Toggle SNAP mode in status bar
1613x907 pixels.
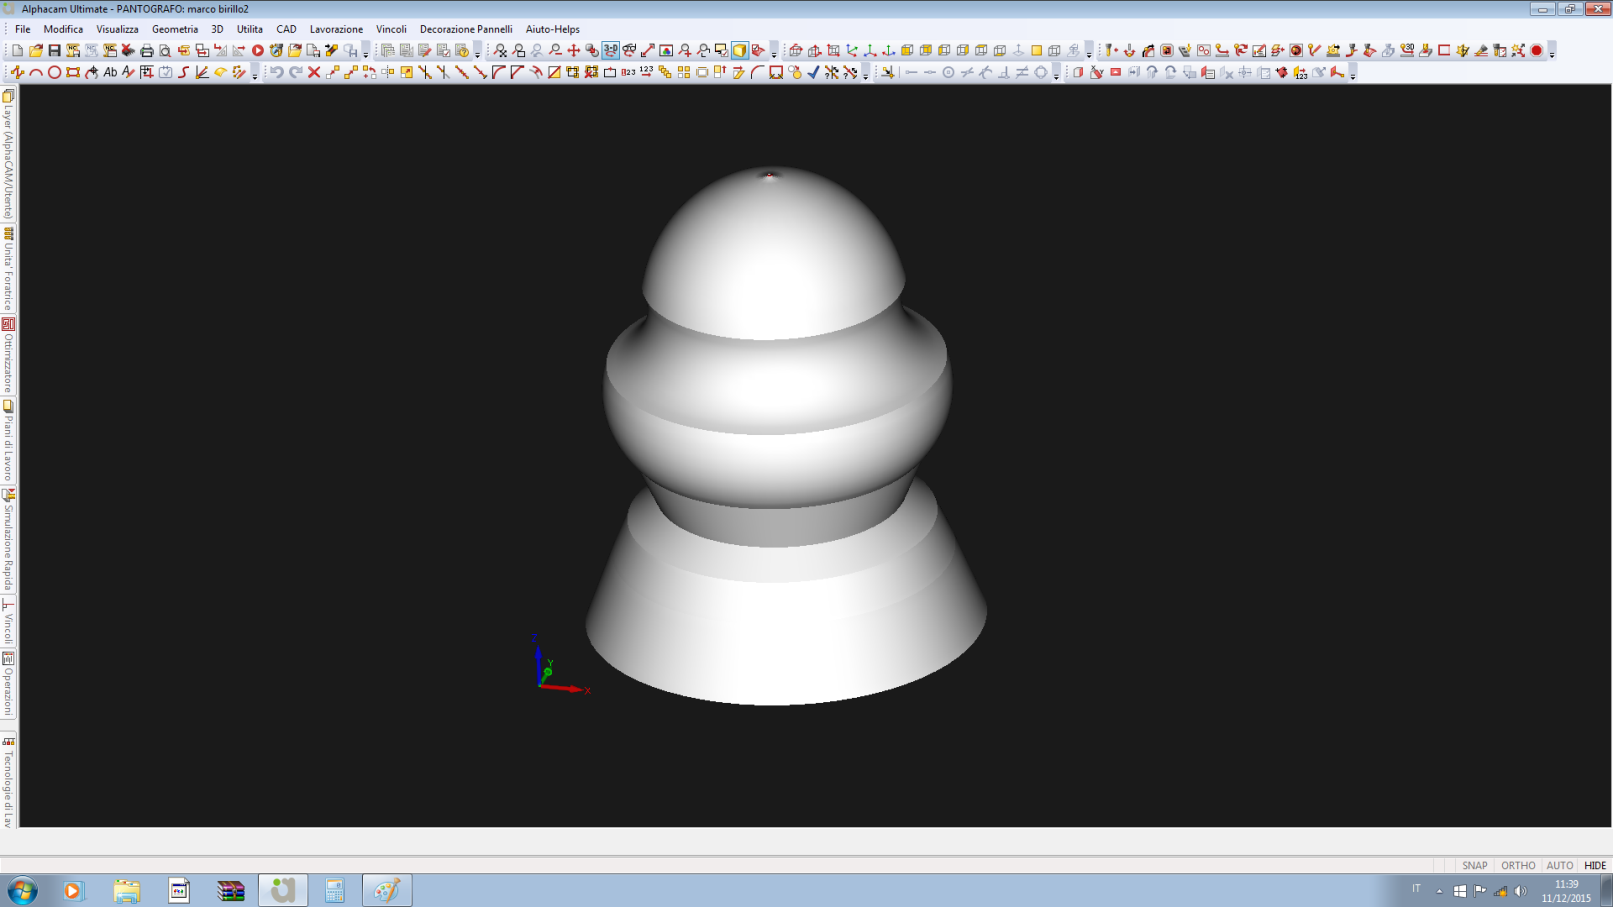pos(1474,866)
